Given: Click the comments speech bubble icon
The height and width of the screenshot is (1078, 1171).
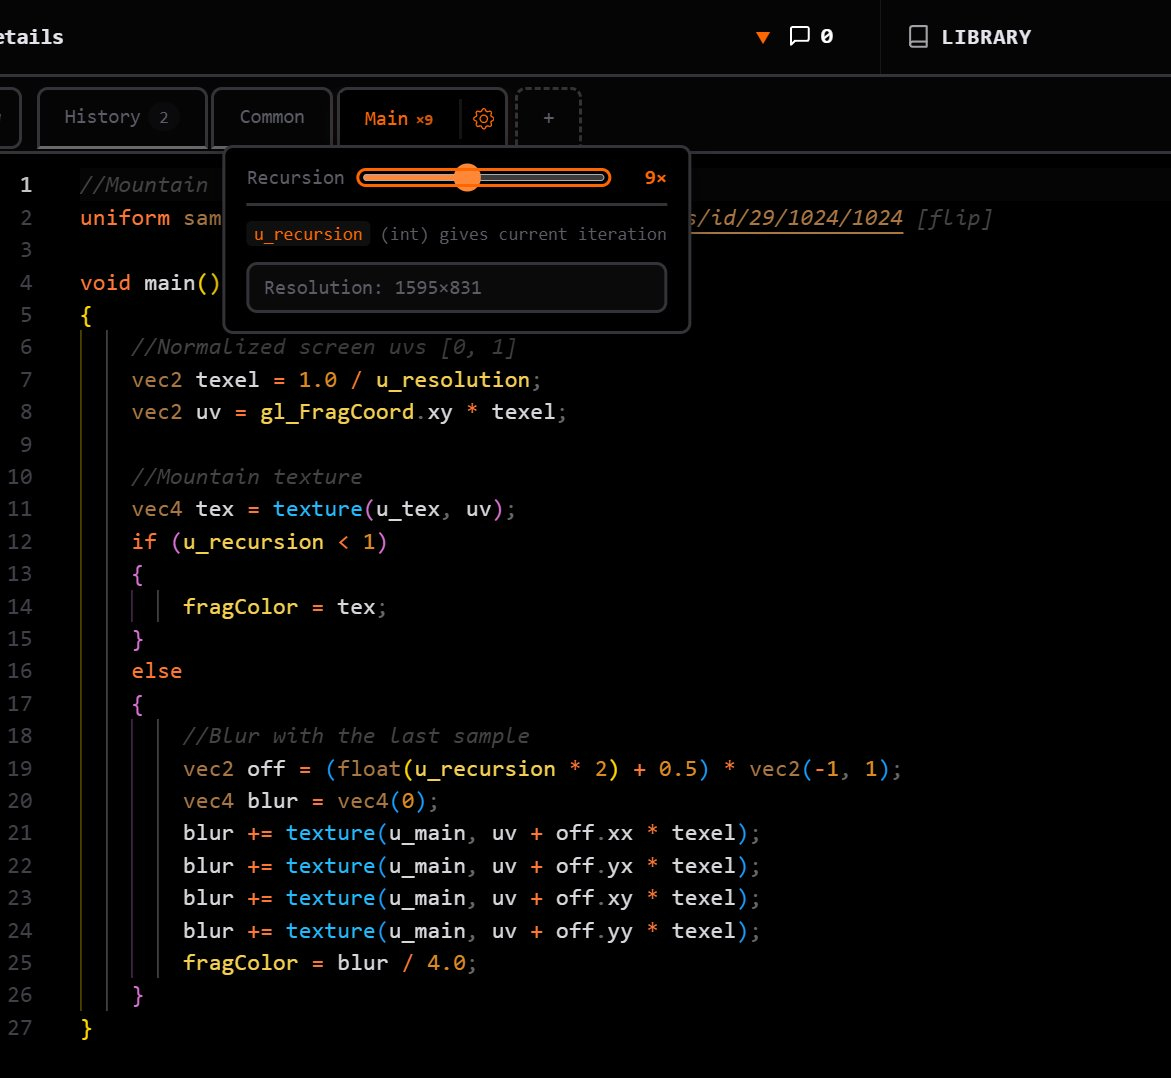Looking at the screenshot, I should (x=799, y=37).
